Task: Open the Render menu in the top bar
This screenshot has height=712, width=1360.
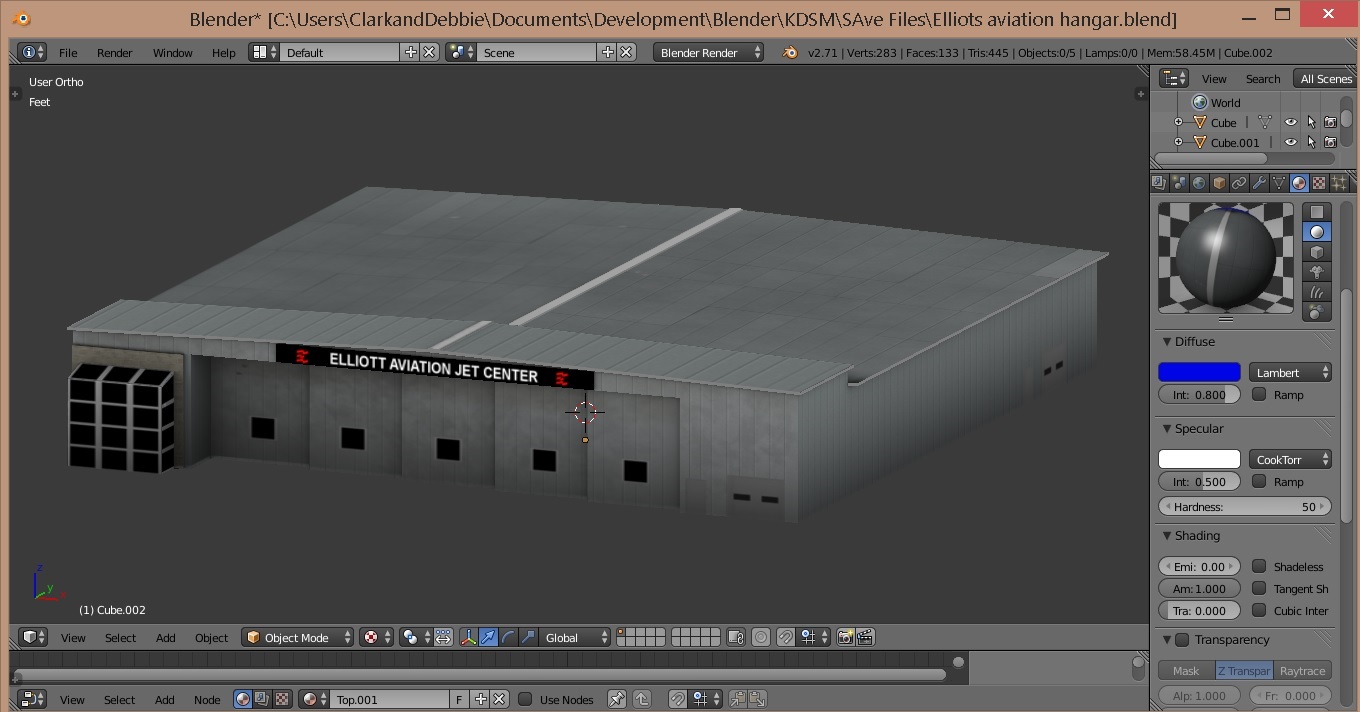Action: pyautogui.click(x=114, y=52)
